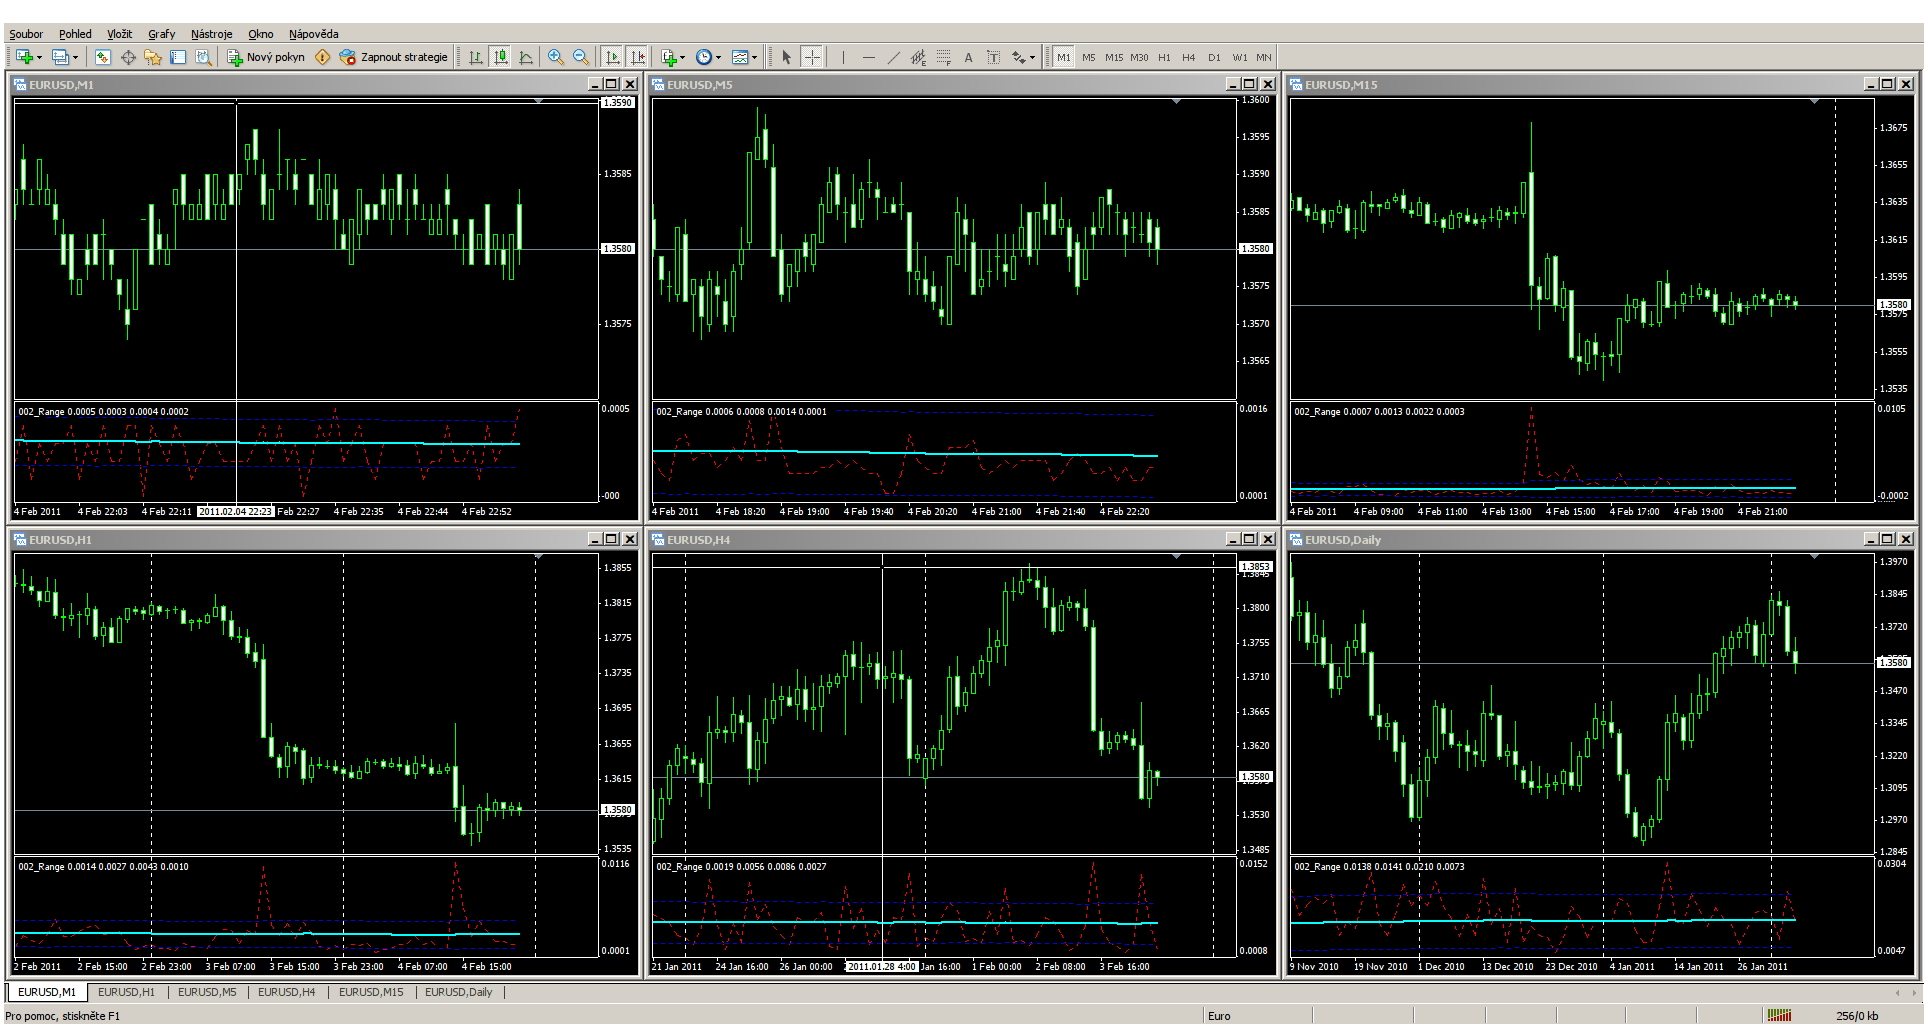Screen dimensions: 1928x1028
Task: Select the equidistant channel tool
Action: click(x=918, y=57)
